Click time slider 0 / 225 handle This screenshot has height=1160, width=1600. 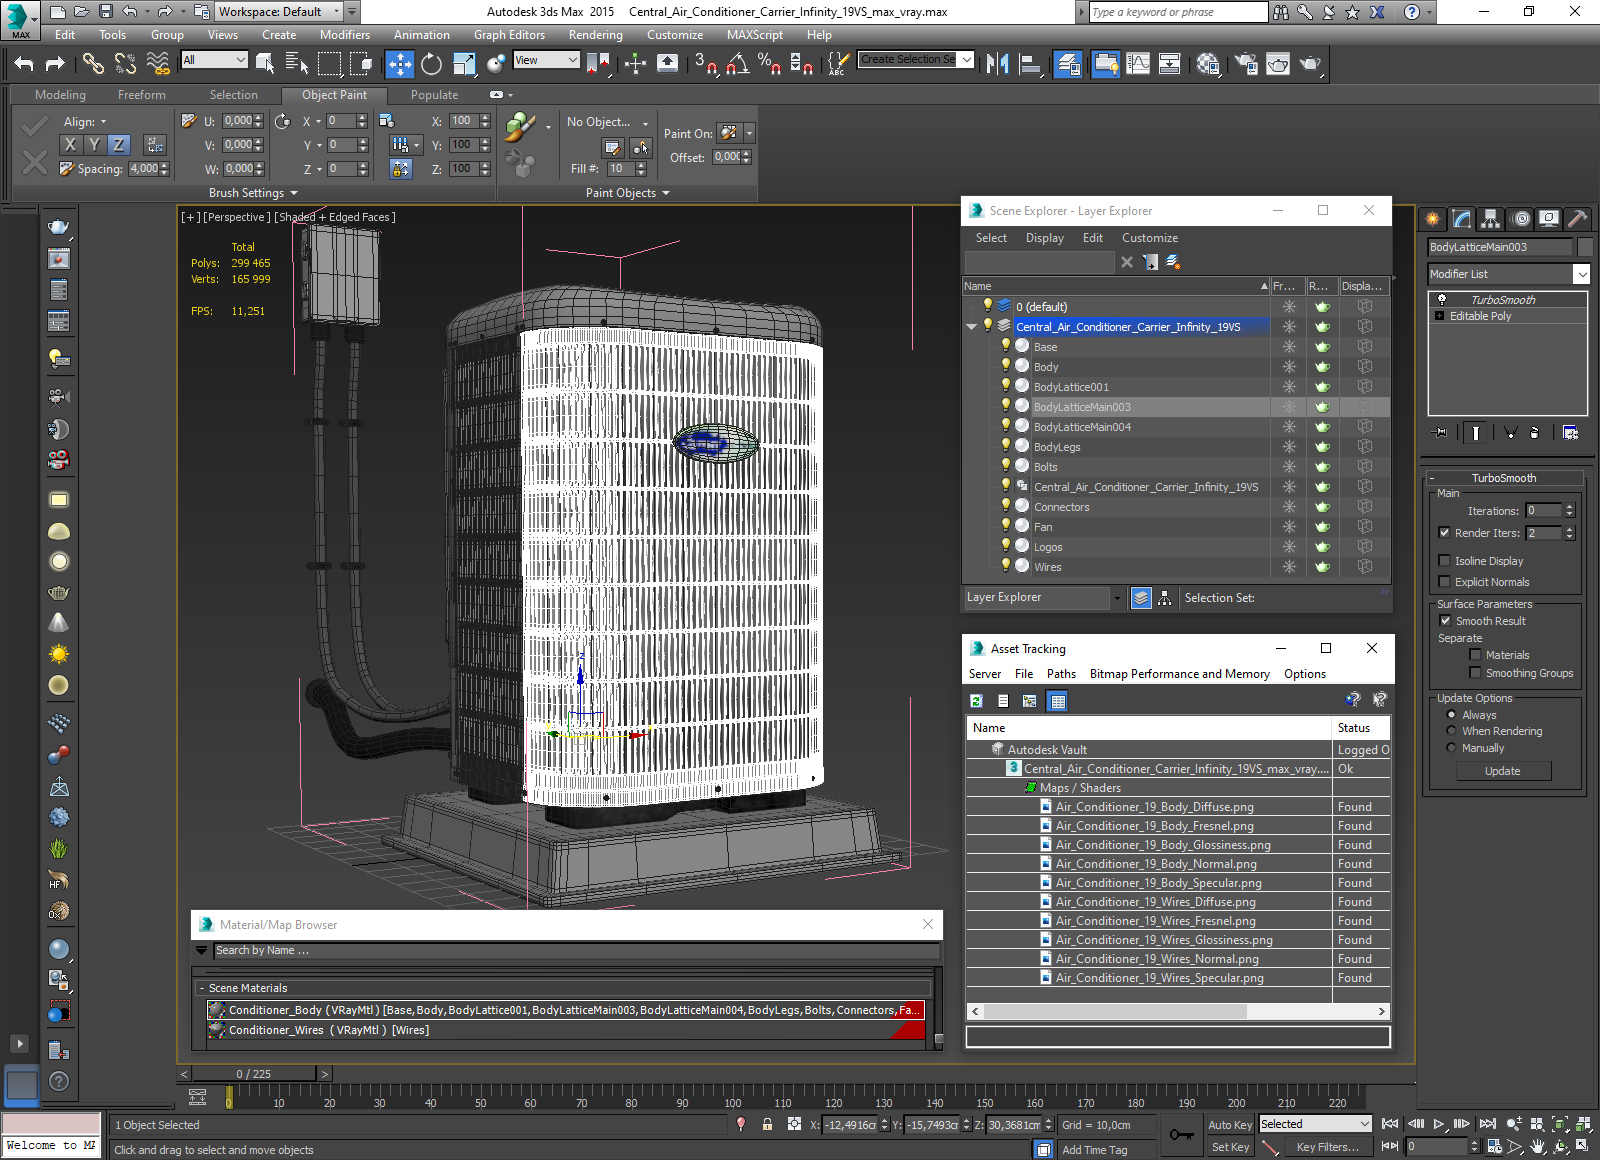[x=254, y=1074]
